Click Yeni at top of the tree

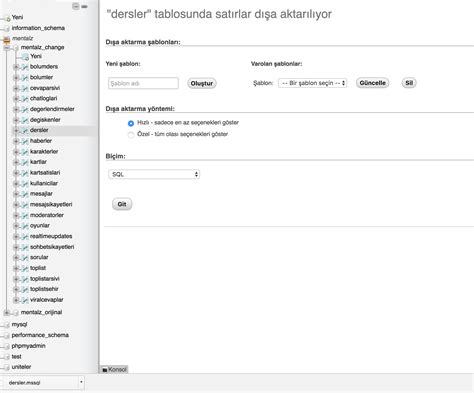coord(17,17)
